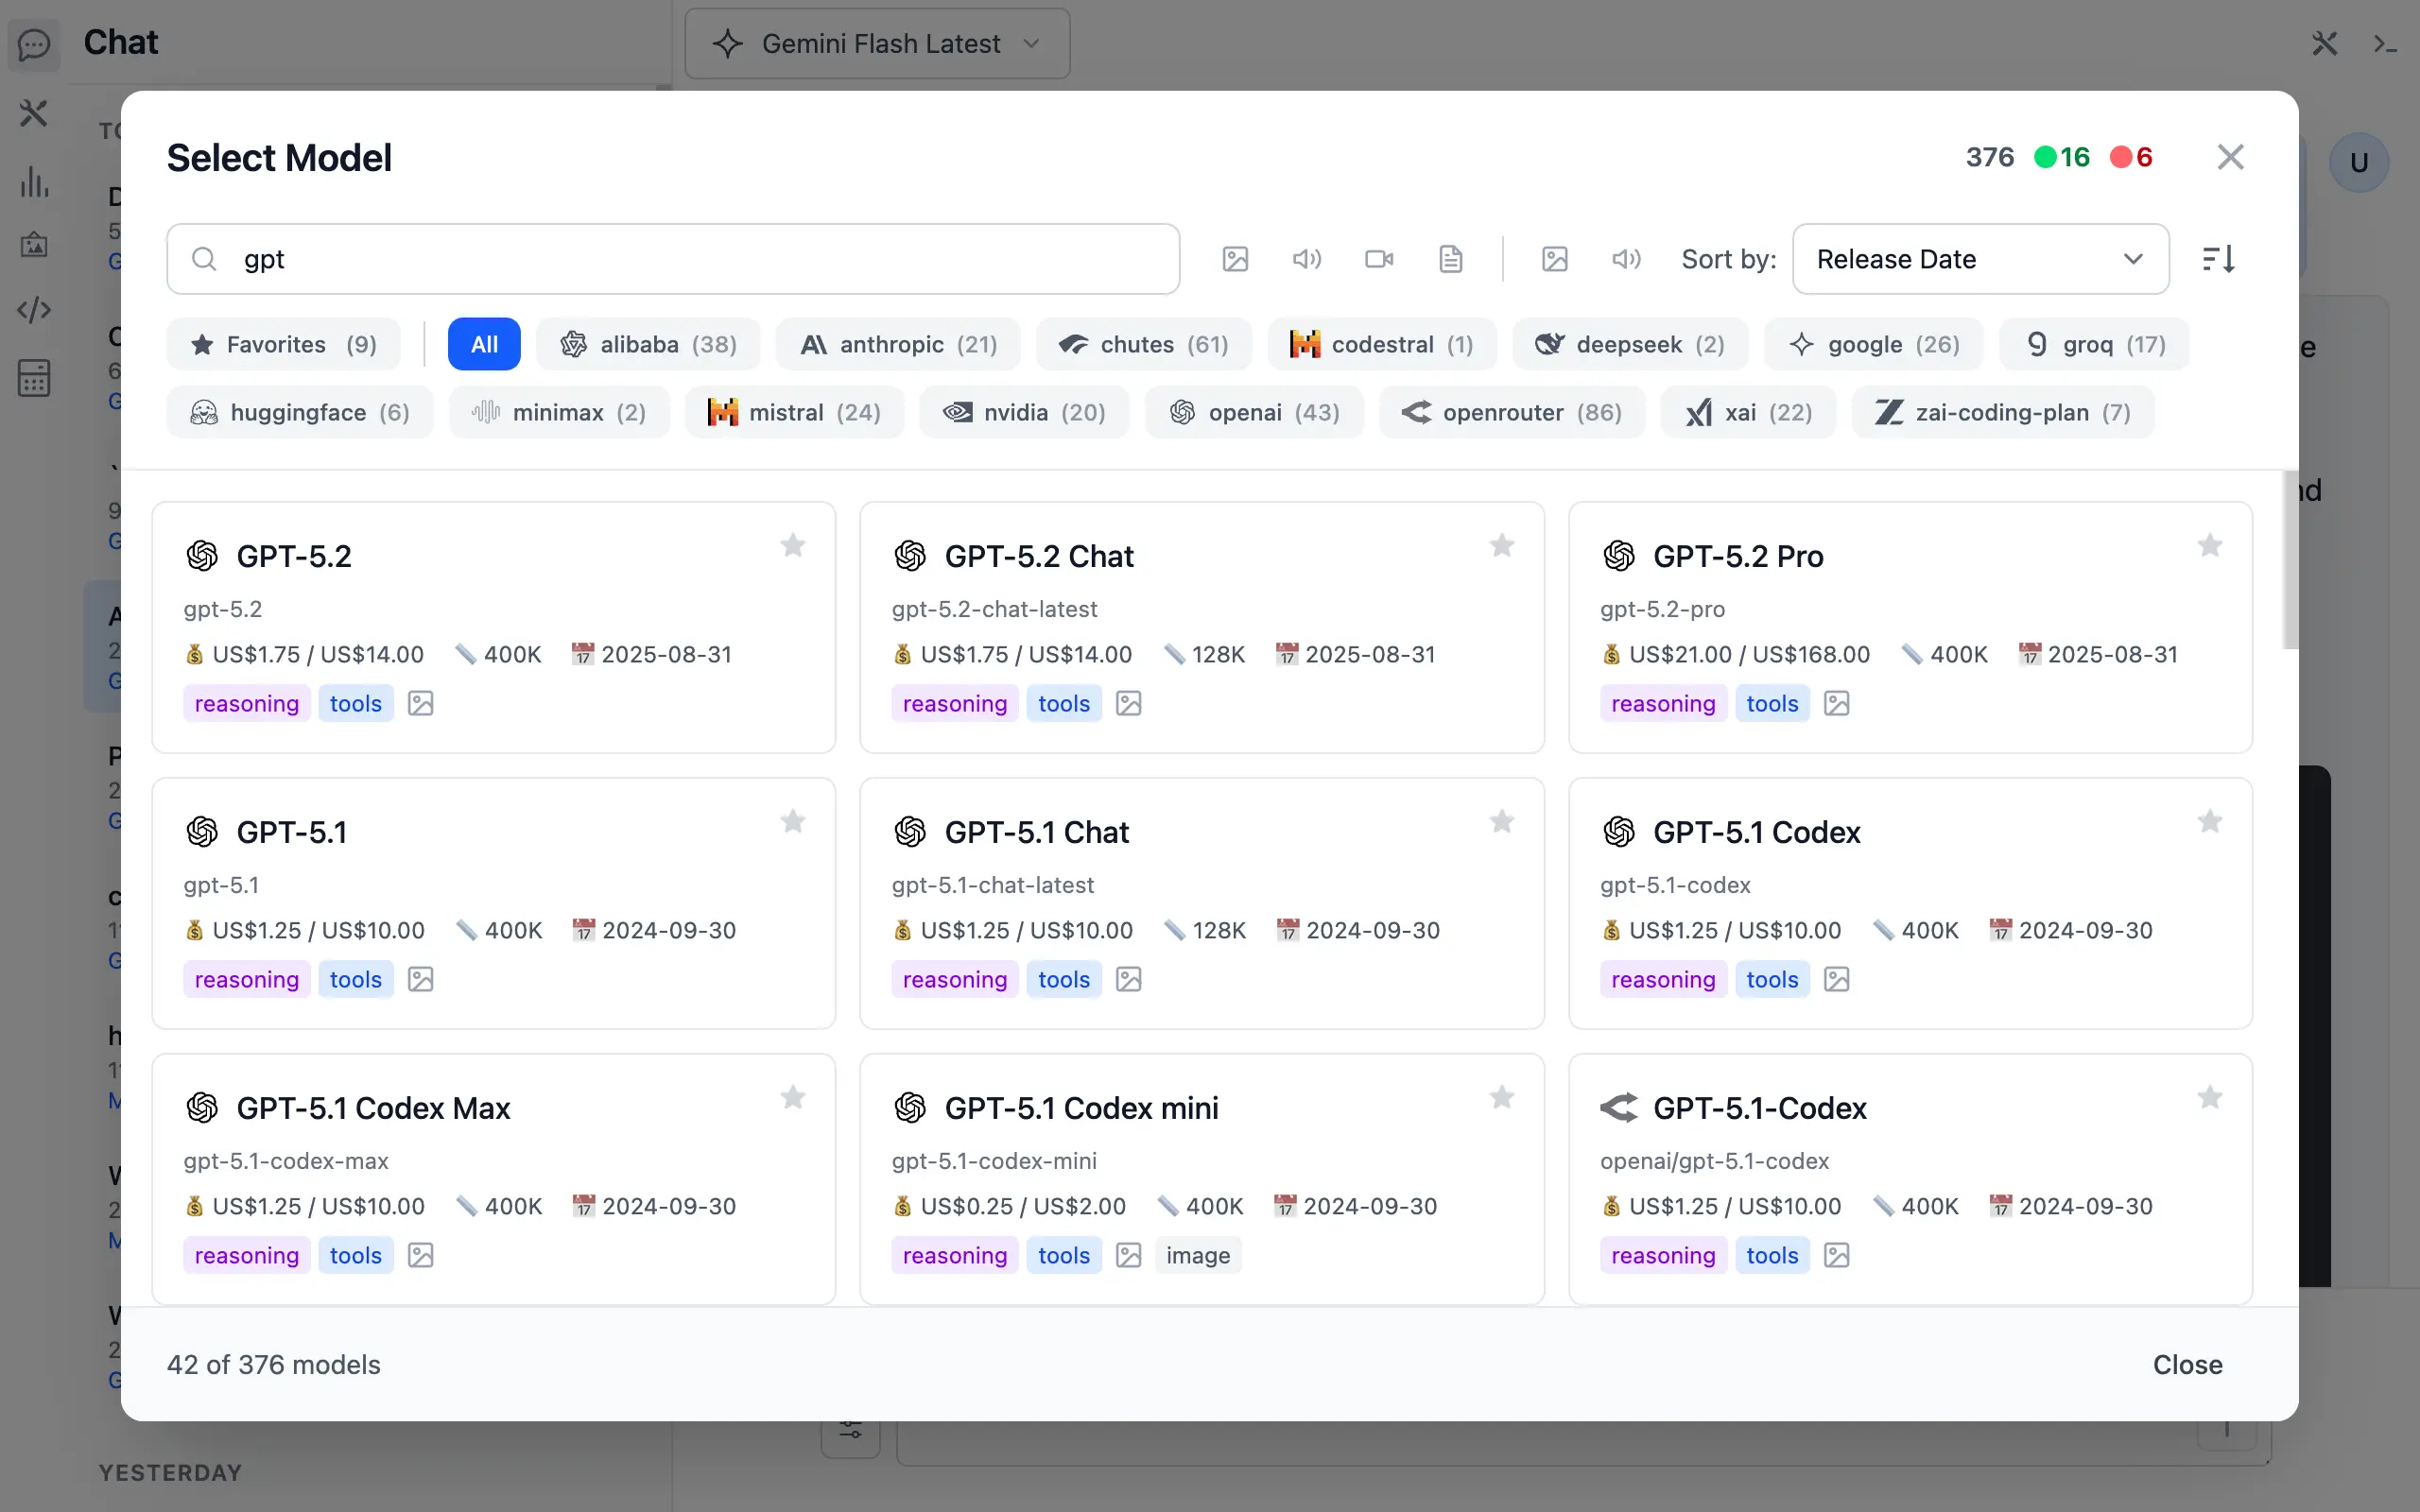This screenshot has height=1512, width=2420.
Task: Favorite the GPT-5.2 model
Action: (792, 545)
